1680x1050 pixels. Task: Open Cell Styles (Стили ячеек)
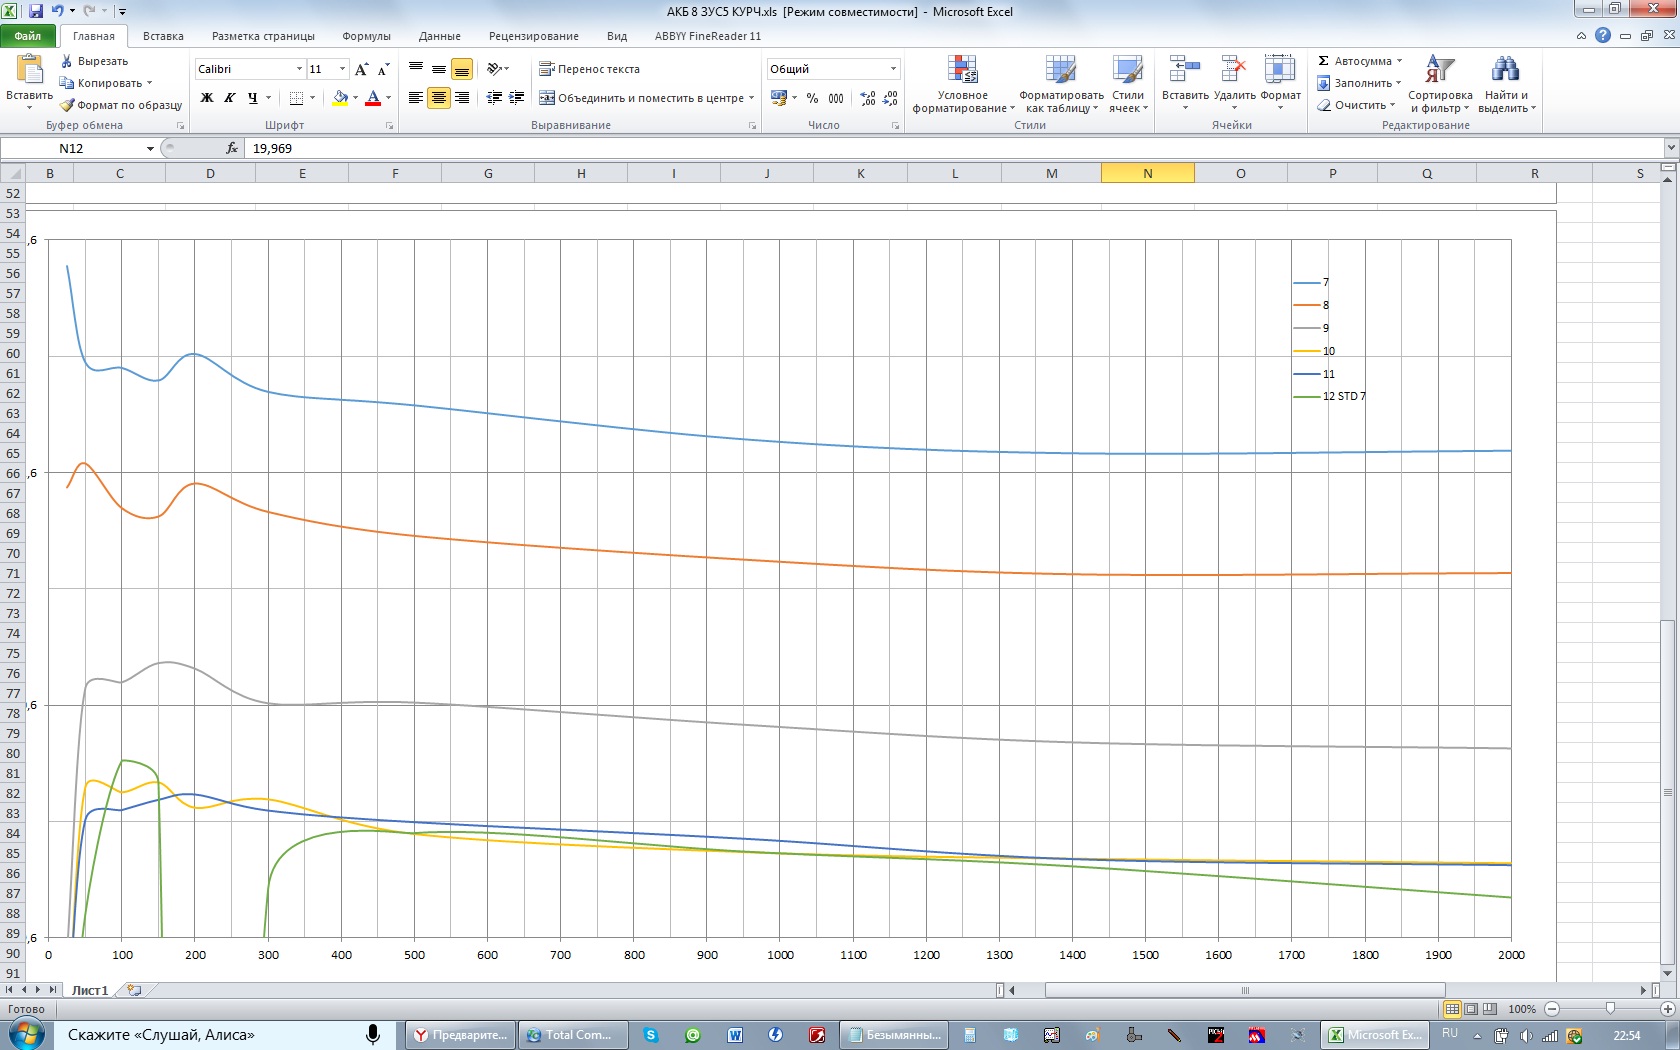(1128, 85)
